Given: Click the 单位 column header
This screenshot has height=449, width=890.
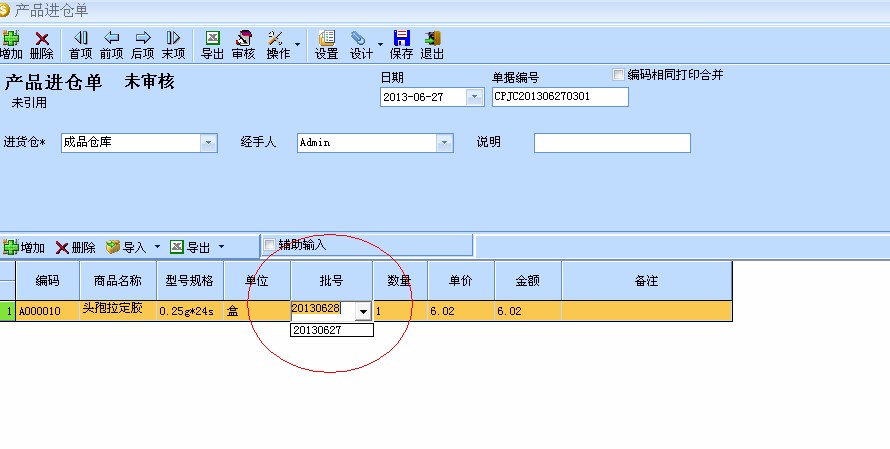Looking at the screenshot, I should [x=257, y=280].
